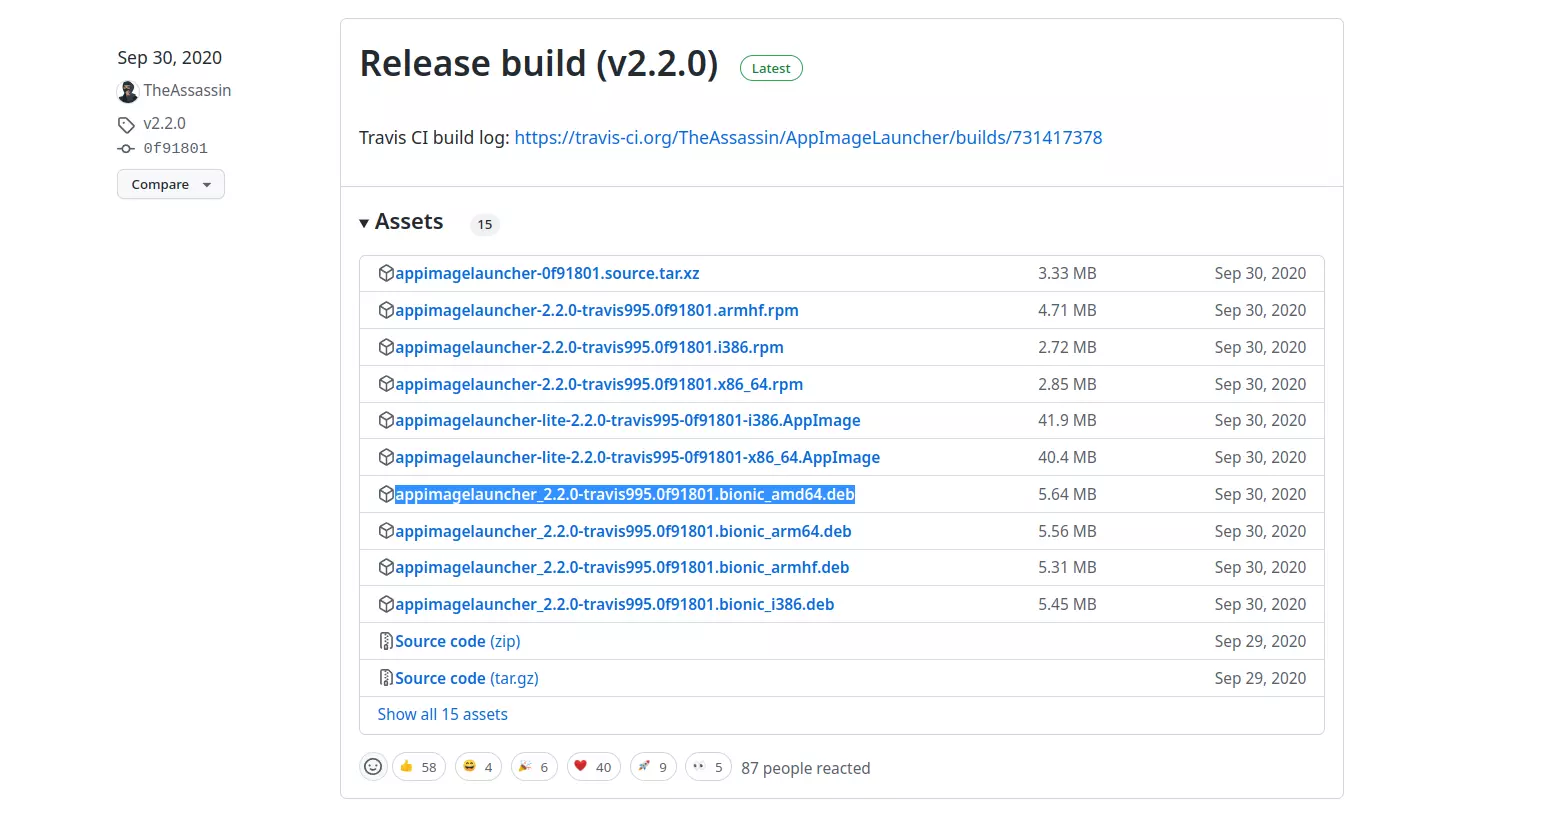Viewport: 1557px width, 817px height.
Task: Toggle the party popper reaction (6)
Action: 534,767
